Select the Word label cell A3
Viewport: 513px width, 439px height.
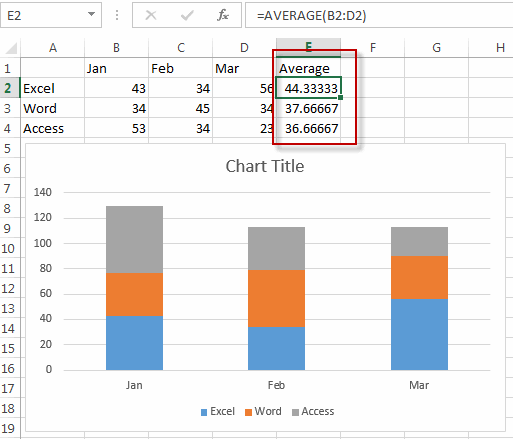pyautogui.click(x=53, y=108)
